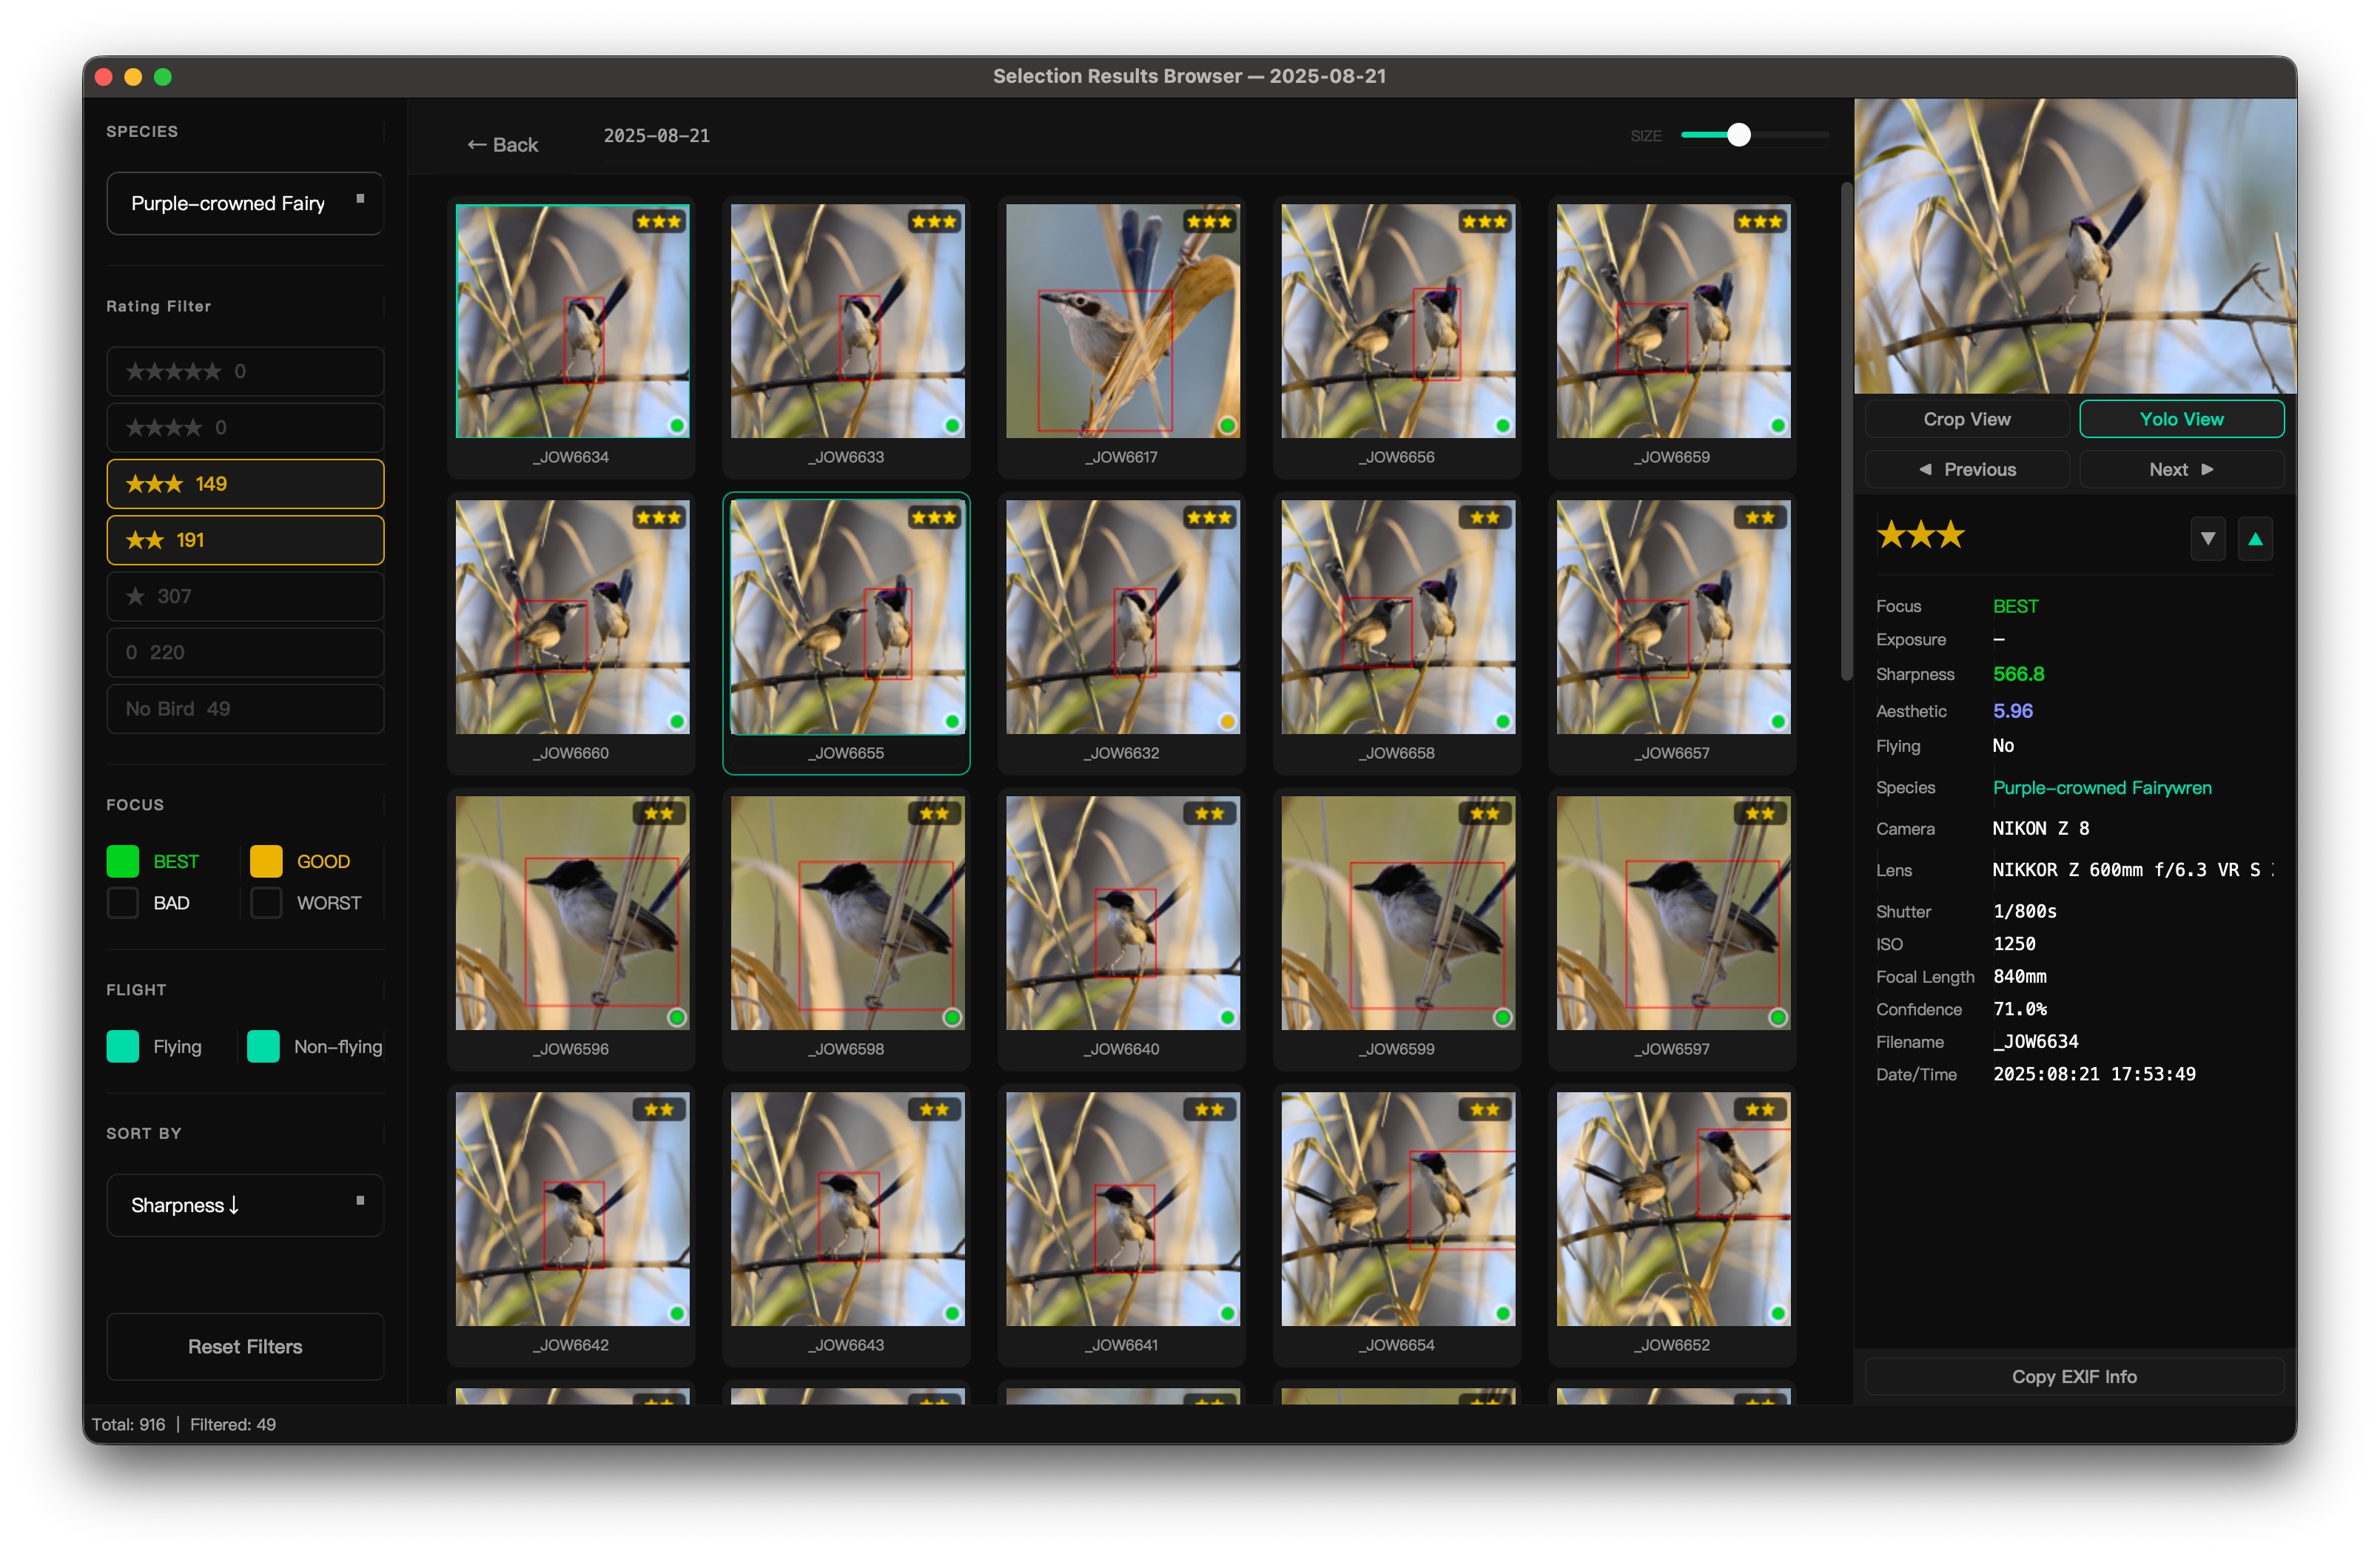Click the thumbnail SIZE slider
Viewport: 2380px width, 1554px height.
[x=1738, y=135]
